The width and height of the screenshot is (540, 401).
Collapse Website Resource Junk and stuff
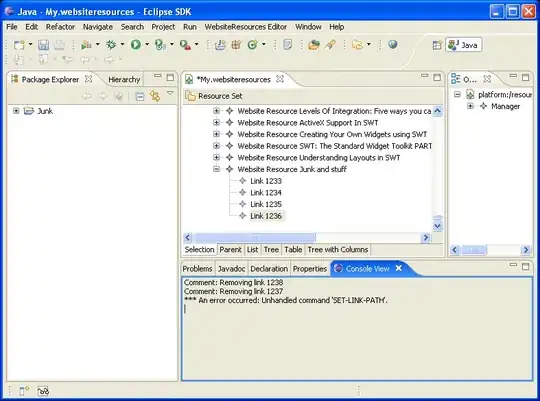216,169
